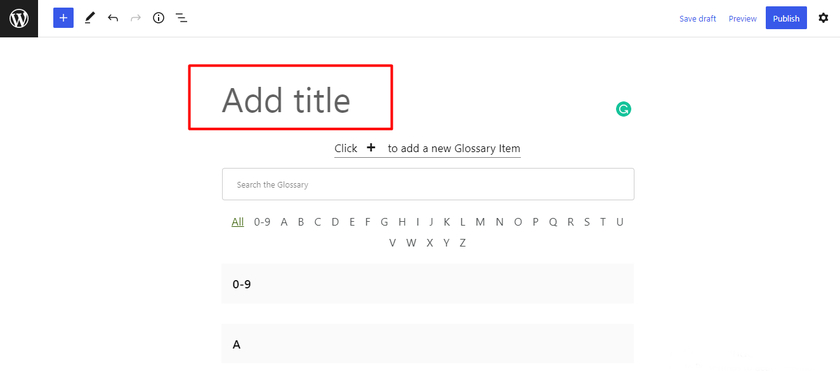Screen dimensions: 840x372
Task: Filter glossary by letter M
Action: coord(480,222)
